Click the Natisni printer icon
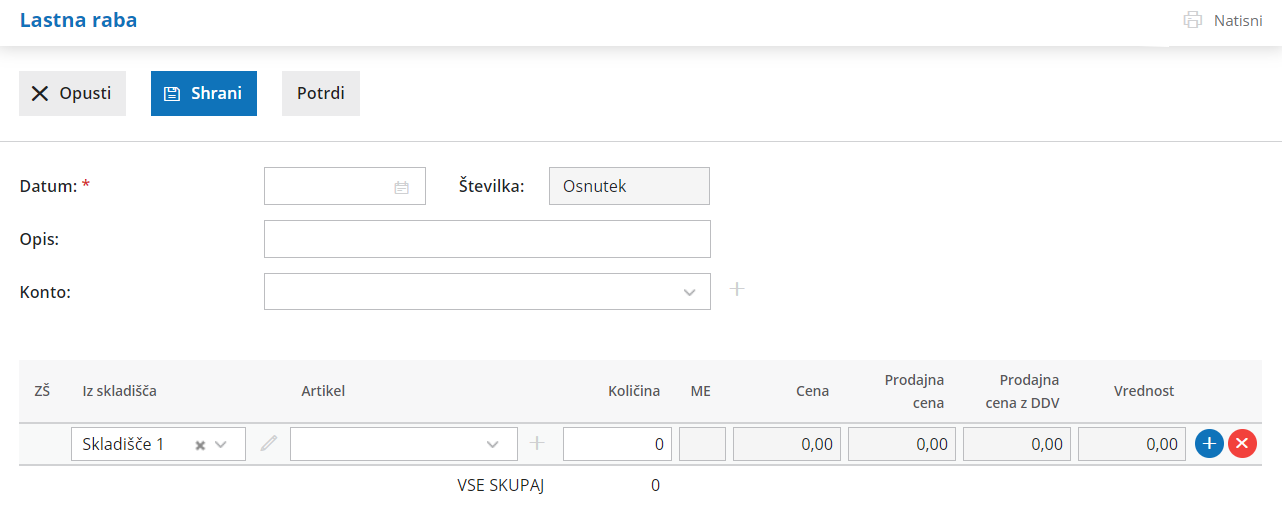The image size is (1282, 507). [1192, 20]
